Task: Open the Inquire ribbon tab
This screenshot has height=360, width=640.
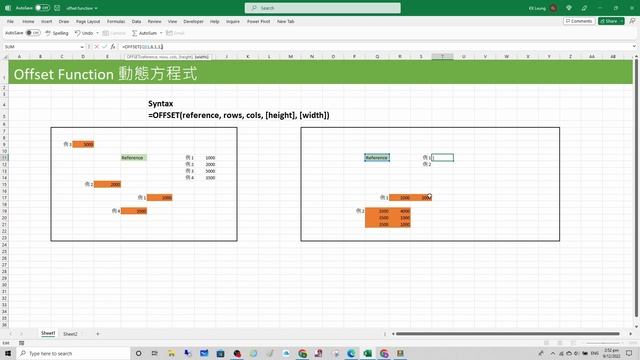Action: (x=233, y=21)
